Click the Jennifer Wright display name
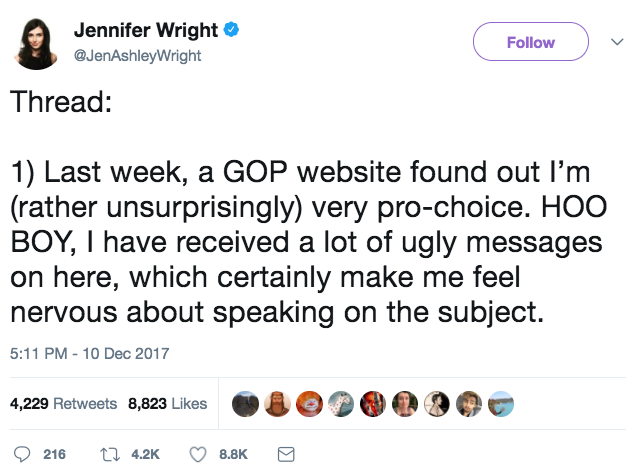 click(x=146, y=31)
